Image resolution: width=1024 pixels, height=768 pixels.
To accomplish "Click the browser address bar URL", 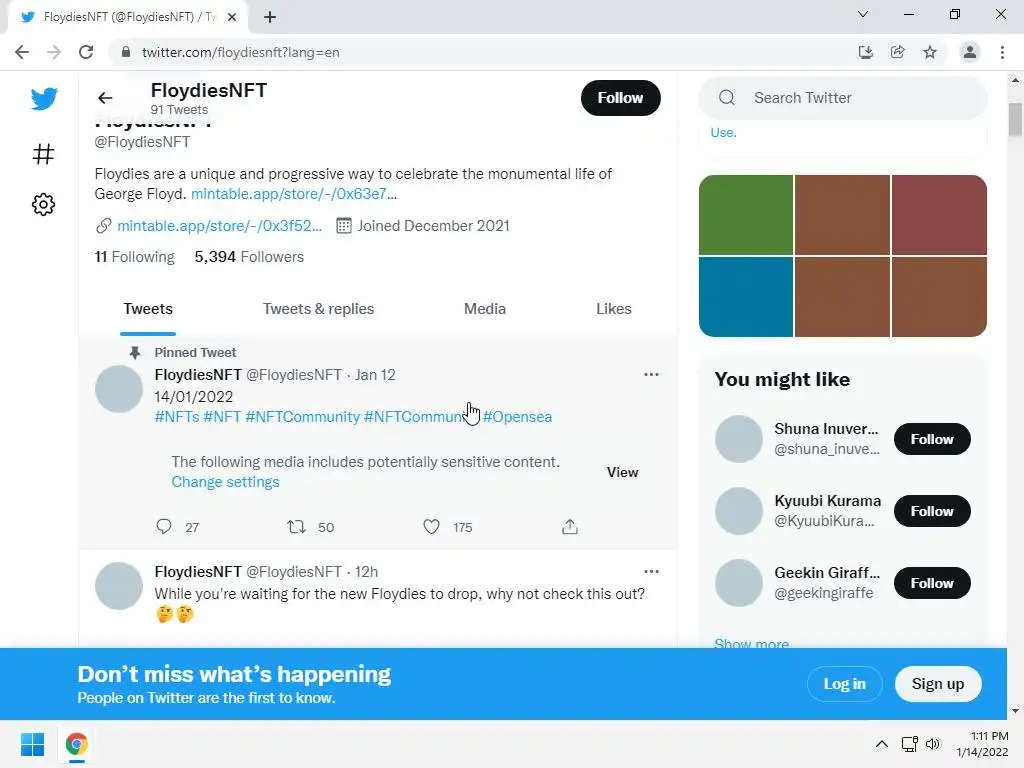I will tap(240, 52).
